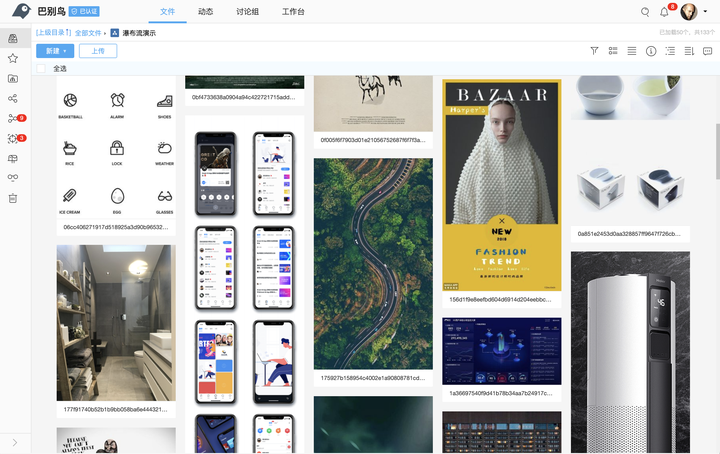Open the cloud drive icon in the sidebar
720x454 pixels.
(13, 39)
